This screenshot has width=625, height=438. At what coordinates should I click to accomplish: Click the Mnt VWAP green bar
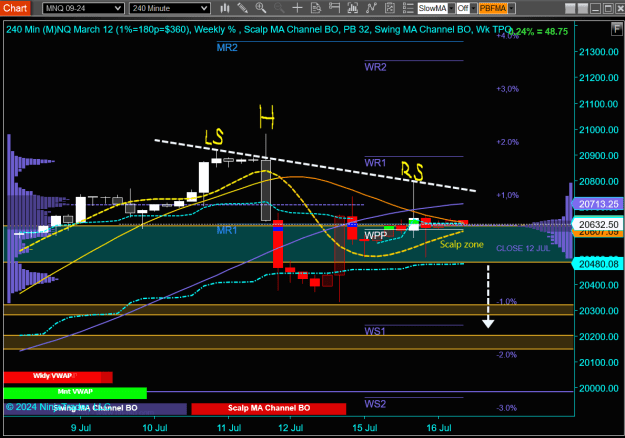coord(75,393)
